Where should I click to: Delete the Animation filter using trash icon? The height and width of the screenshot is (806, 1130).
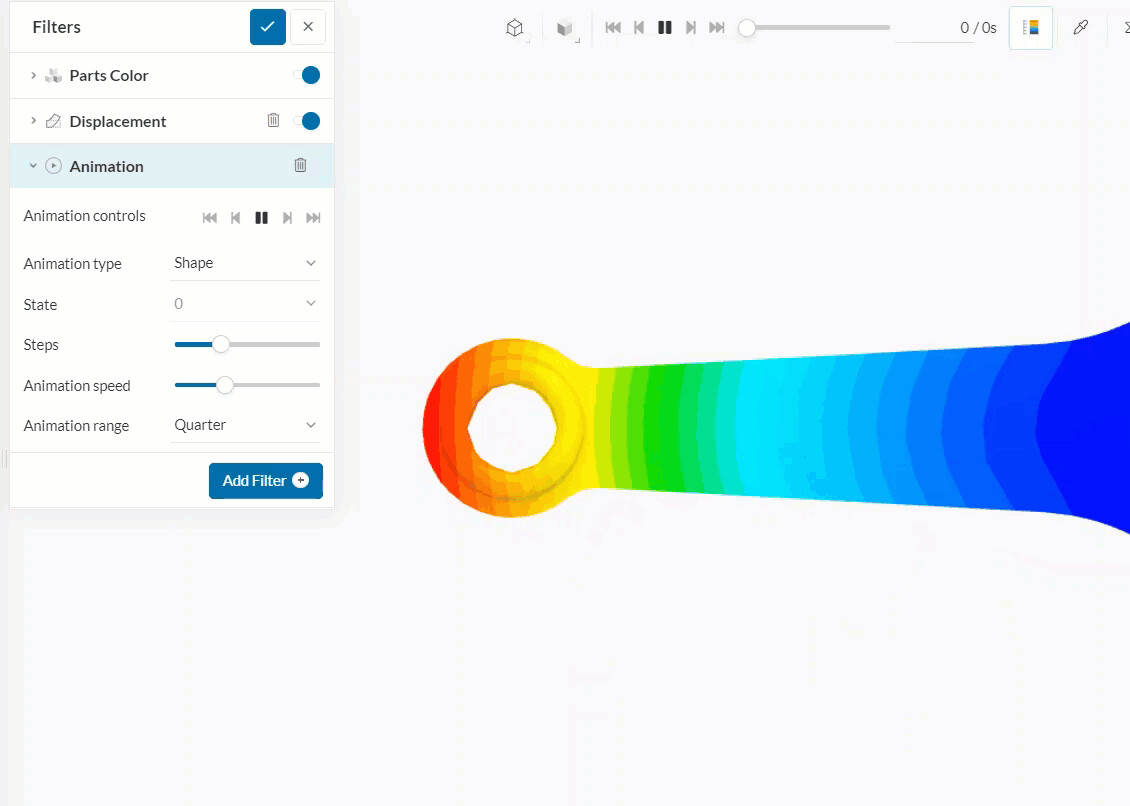pyautogui.click(x=300, y=165)
